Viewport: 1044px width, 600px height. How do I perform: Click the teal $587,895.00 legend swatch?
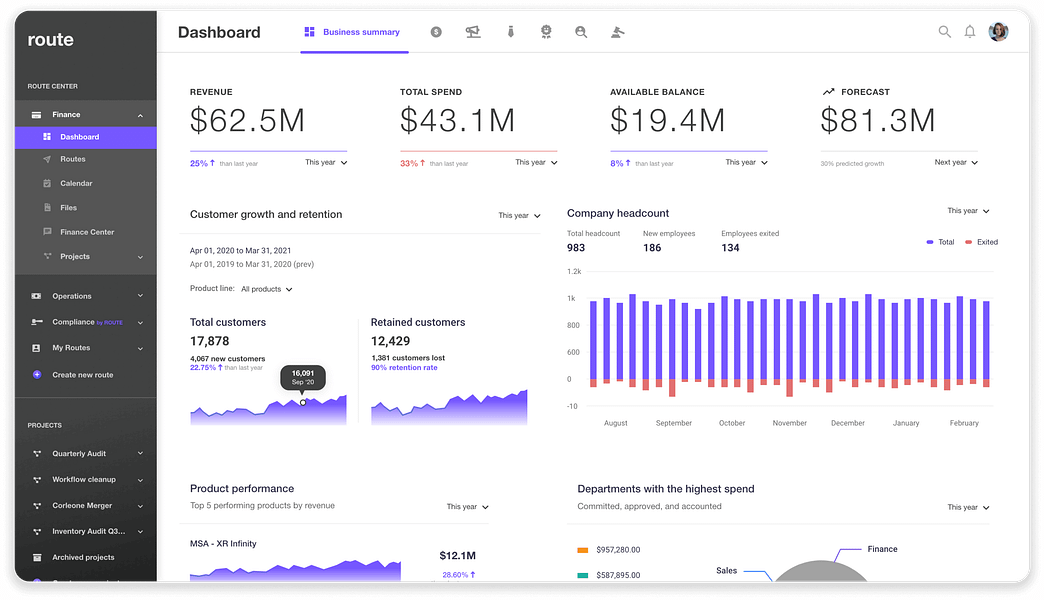583,575
